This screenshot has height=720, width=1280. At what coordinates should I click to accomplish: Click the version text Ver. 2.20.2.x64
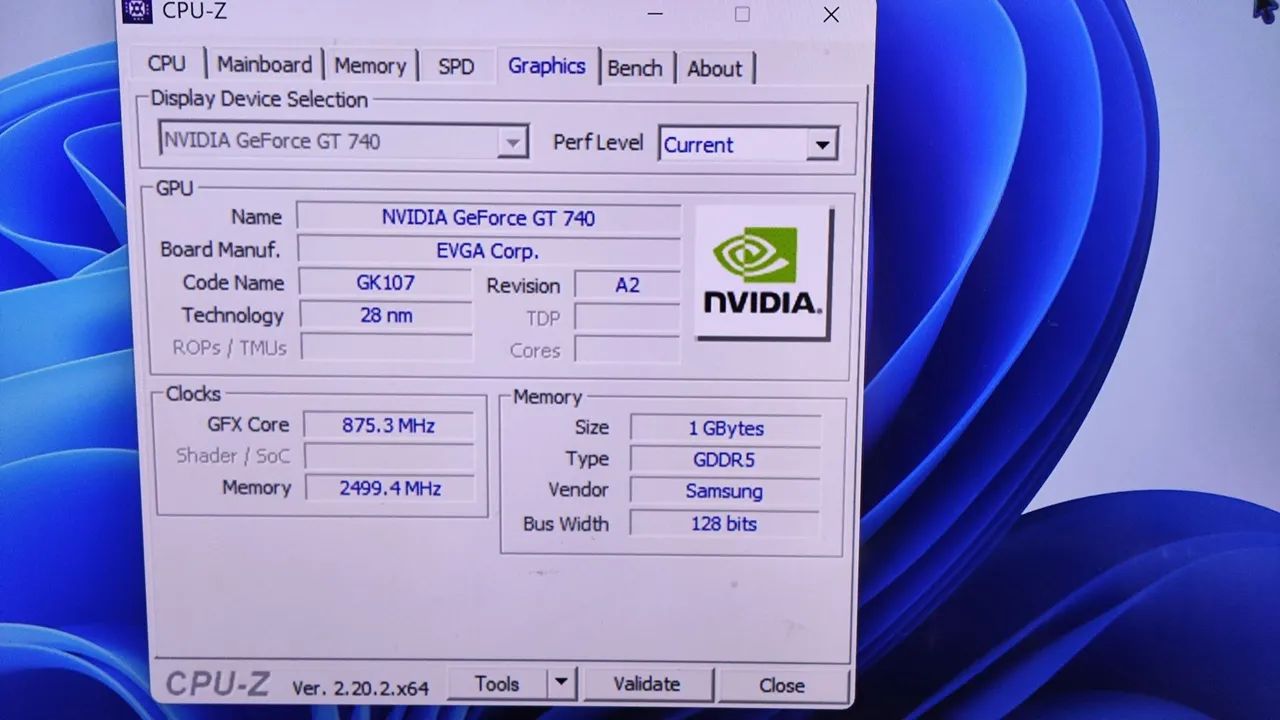click(360, 688)
